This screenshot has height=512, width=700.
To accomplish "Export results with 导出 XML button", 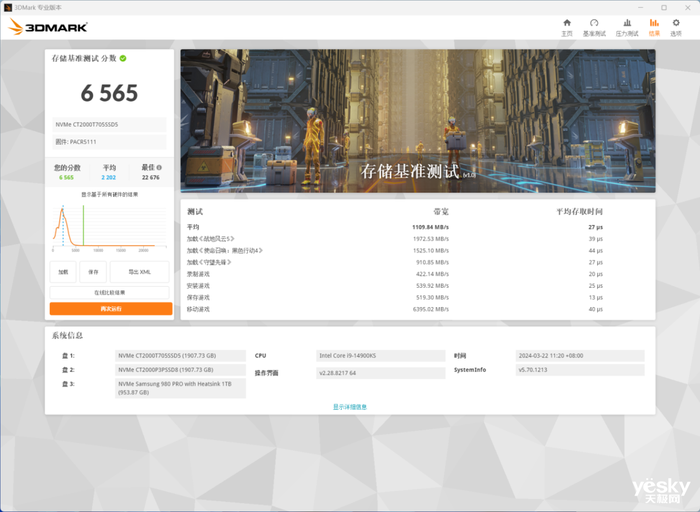I will tap(139, 272).
